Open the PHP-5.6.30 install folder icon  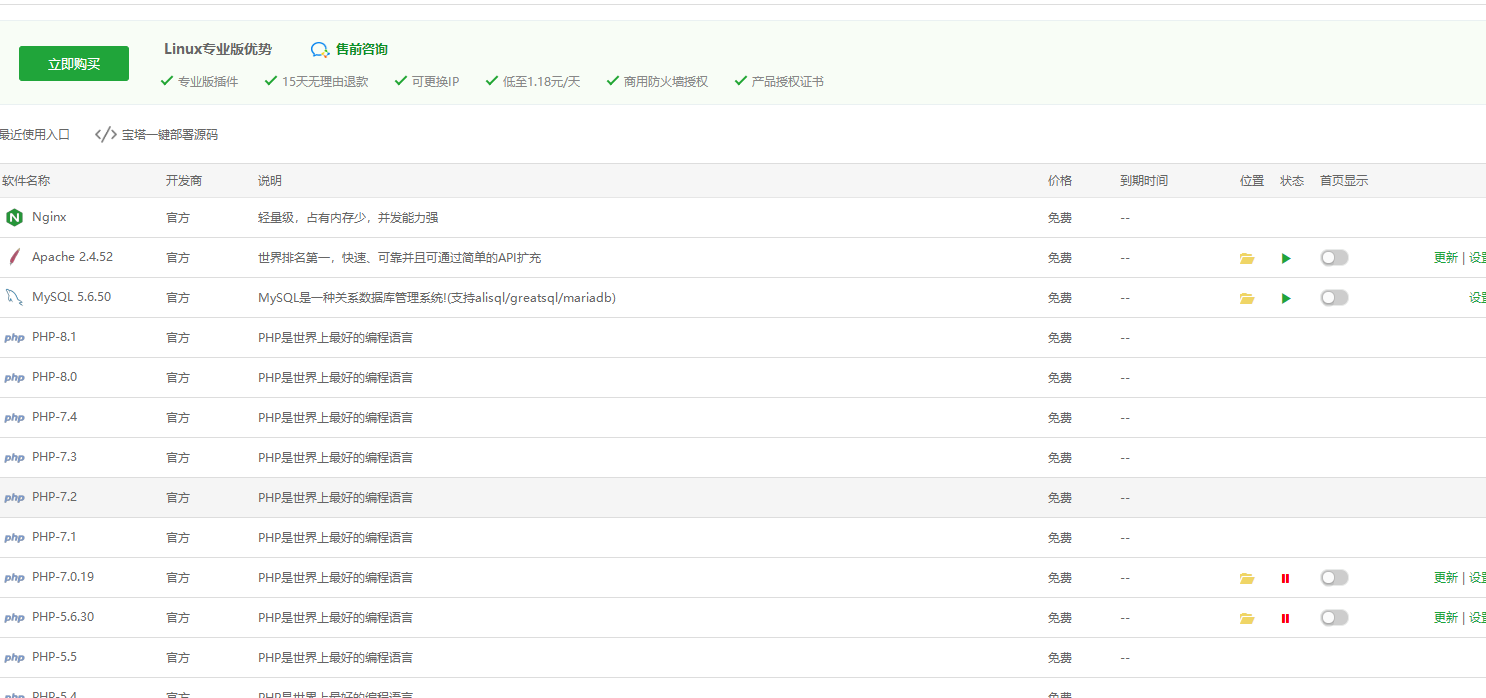1247,618
